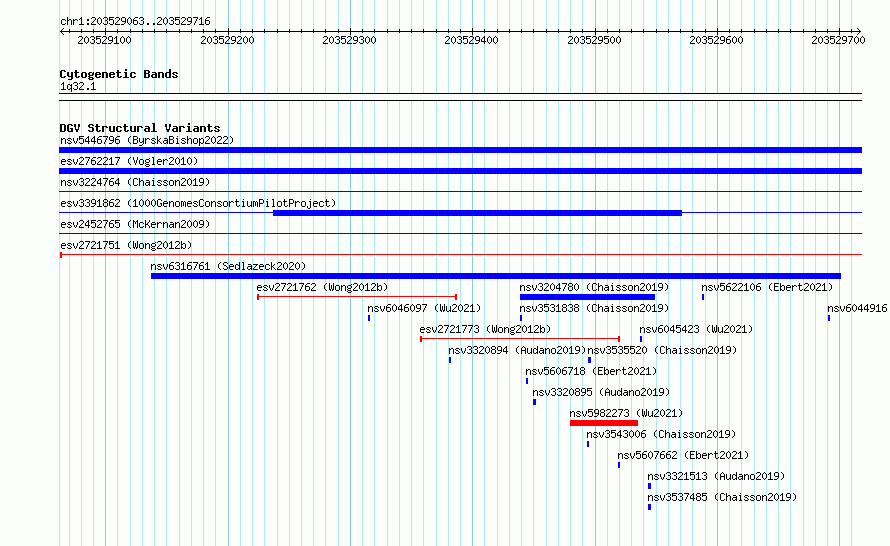Viewport: 890px width, 546px height.
Task: Open variant nsv3537485 (Chaisson2019) label
Action: tap(723, 497)
